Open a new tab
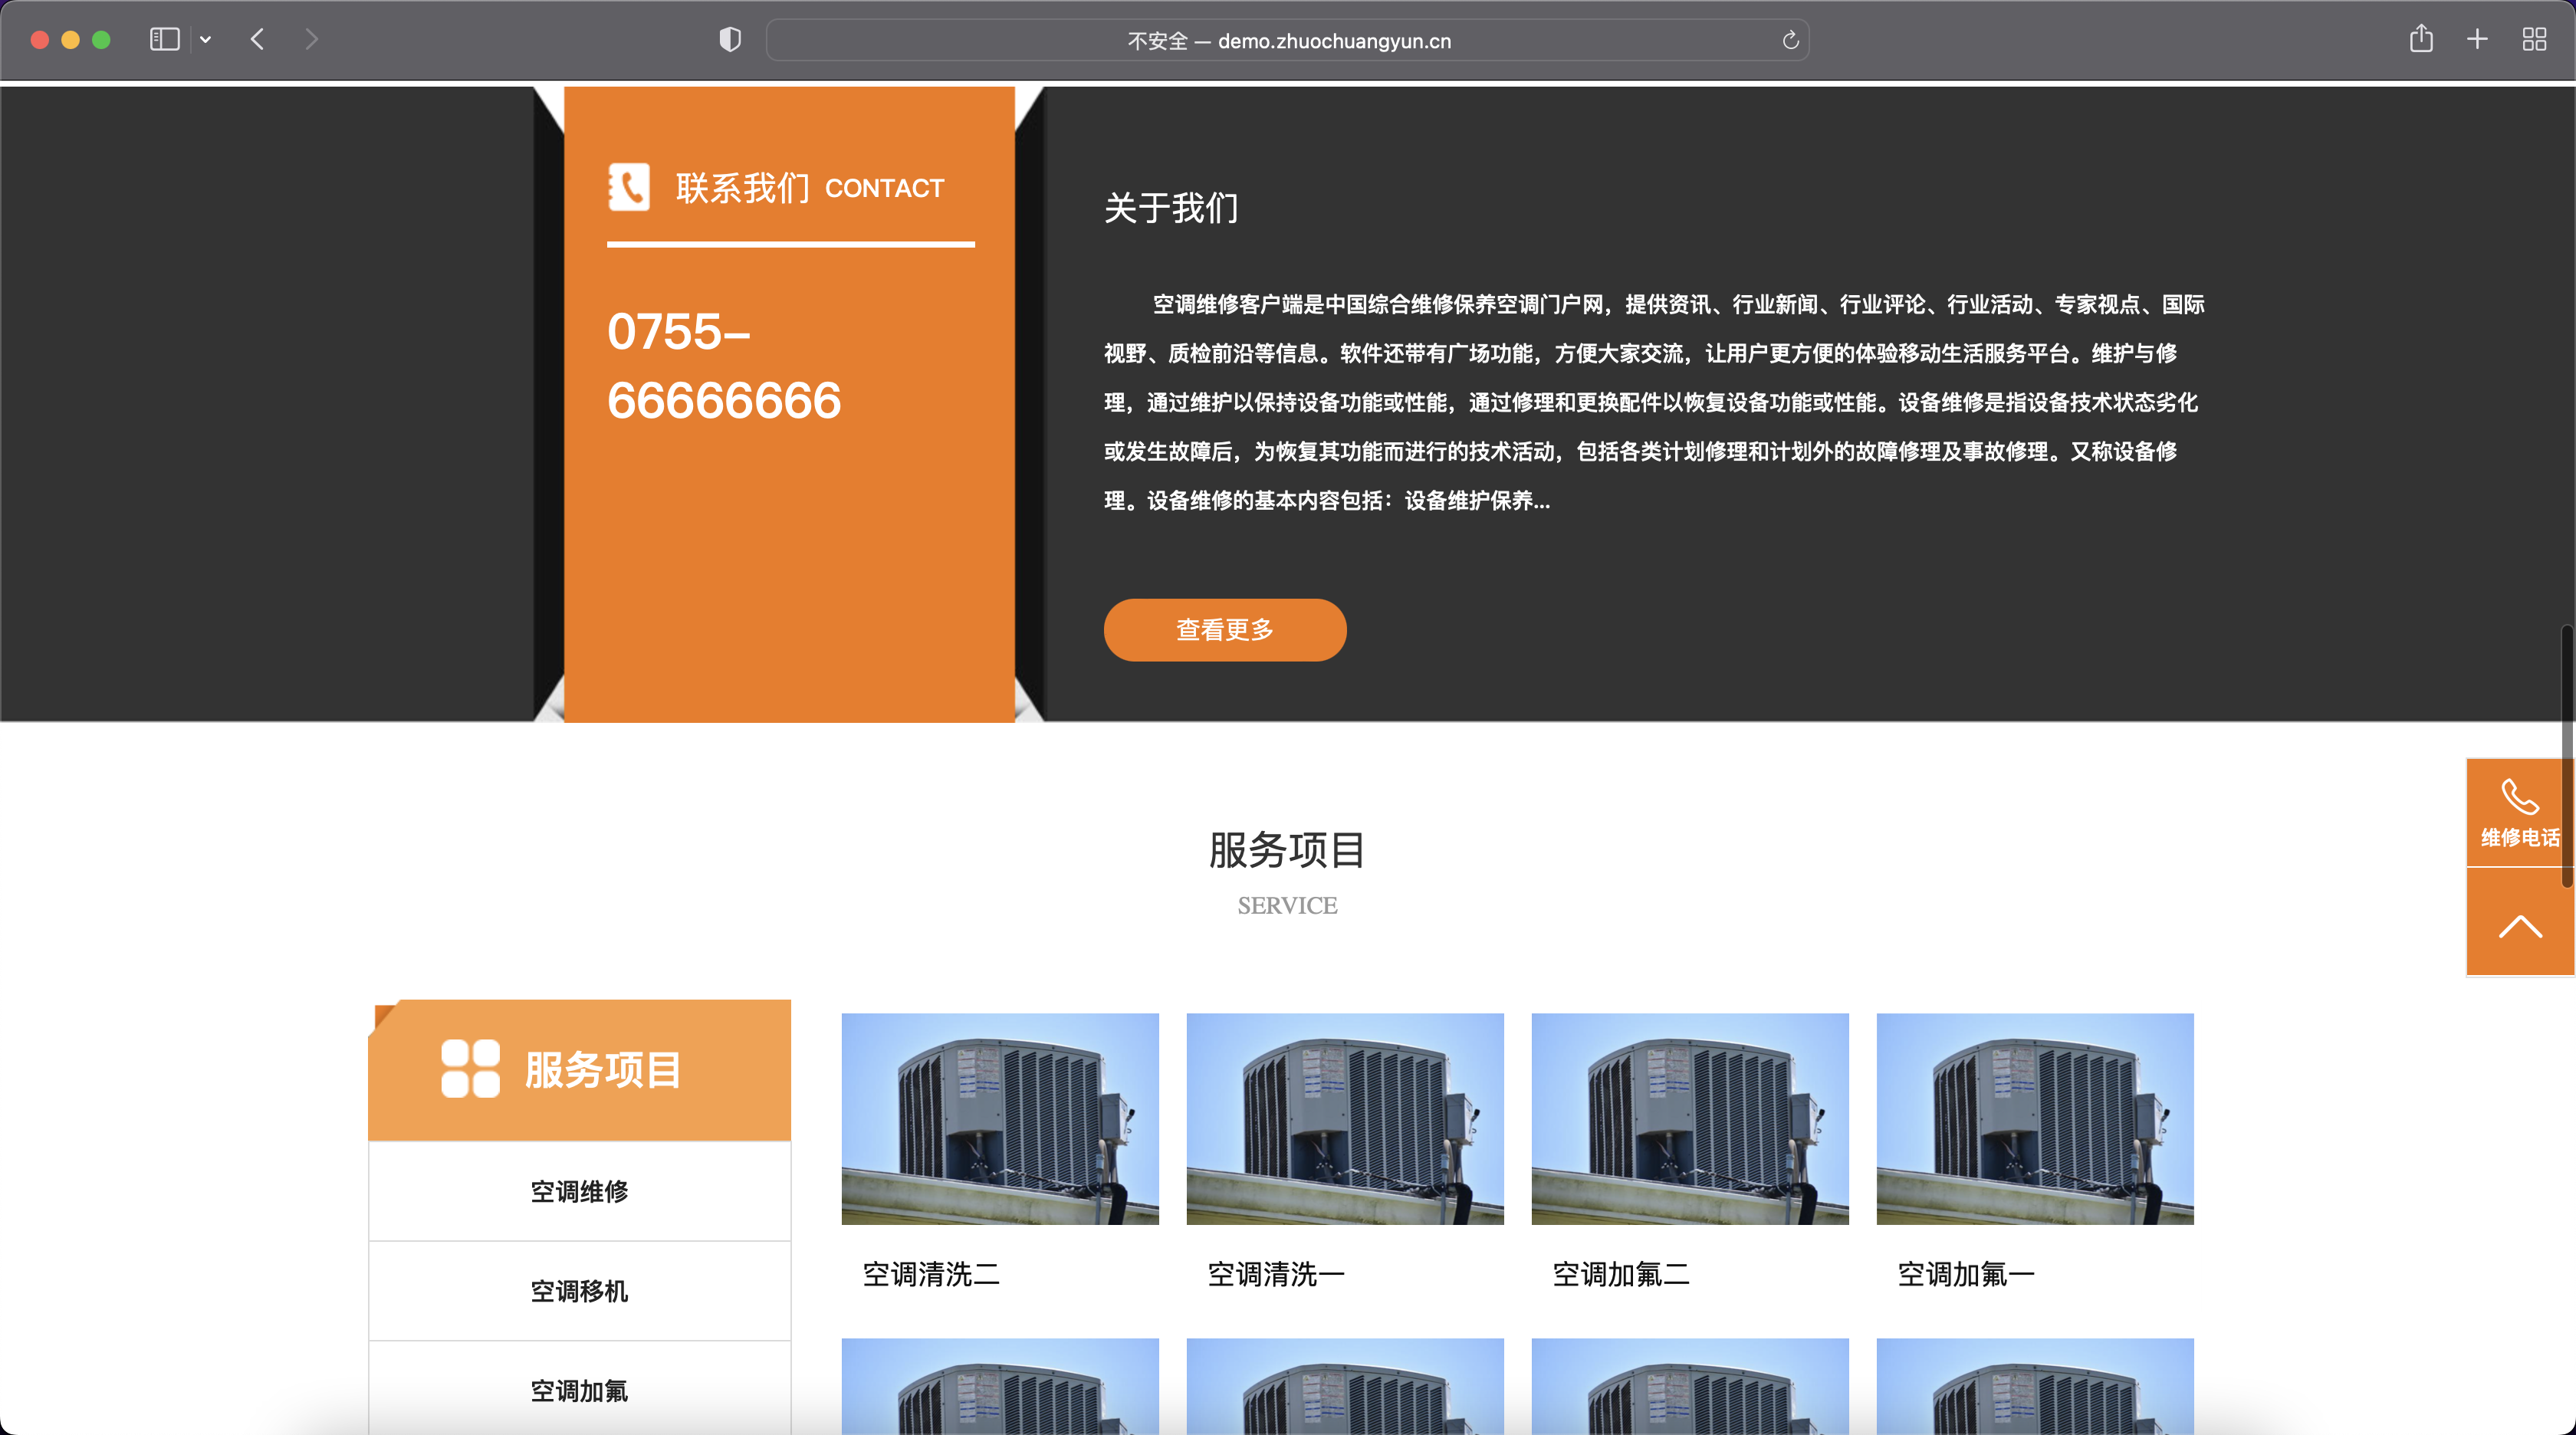Viewport: 2576px width, 1435px height. [x=2477, y=40]
